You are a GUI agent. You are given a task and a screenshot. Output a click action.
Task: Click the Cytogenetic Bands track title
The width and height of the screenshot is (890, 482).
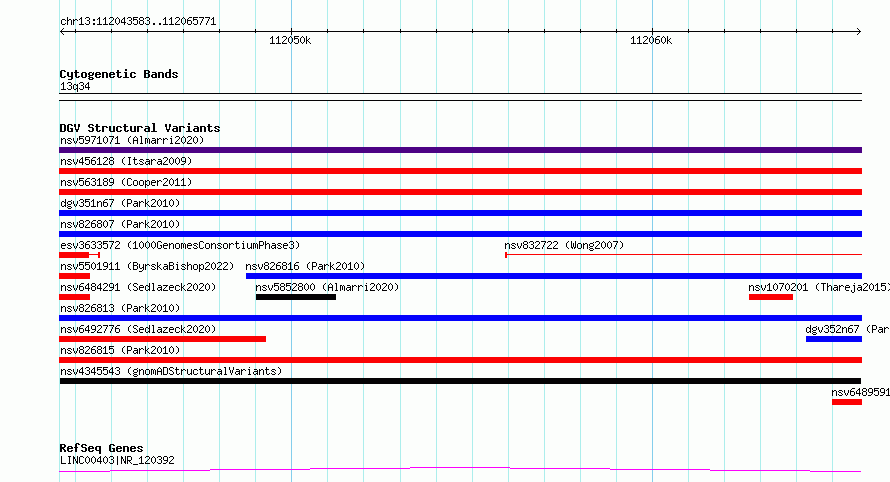(x=119, y=74)
